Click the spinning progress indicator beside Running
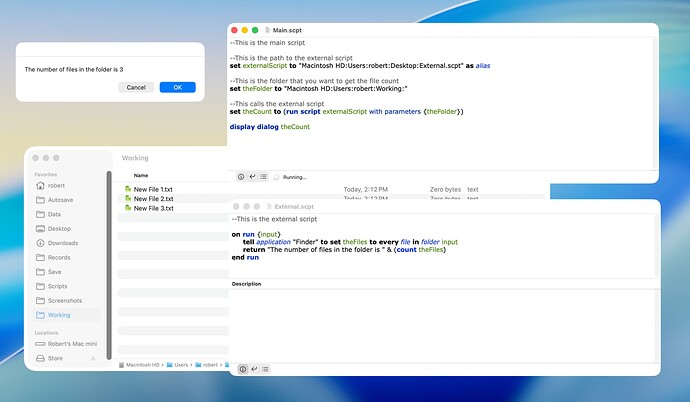690x402 pixels. tap(276, 177)
